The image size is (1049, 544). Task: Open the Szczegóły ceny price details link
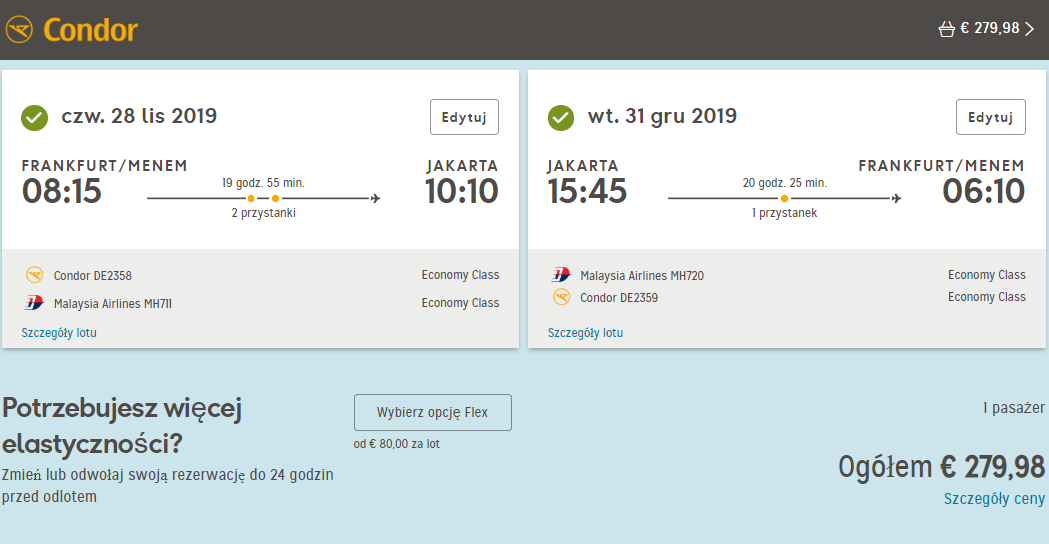[994, 498]
